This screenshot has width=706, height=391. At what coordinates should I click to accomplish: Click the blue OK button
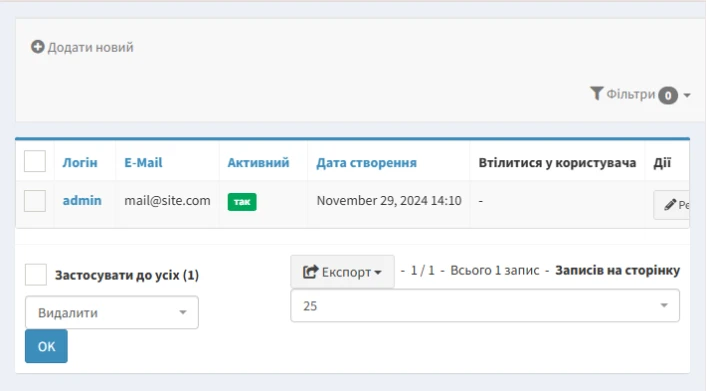tap(46, 346)
